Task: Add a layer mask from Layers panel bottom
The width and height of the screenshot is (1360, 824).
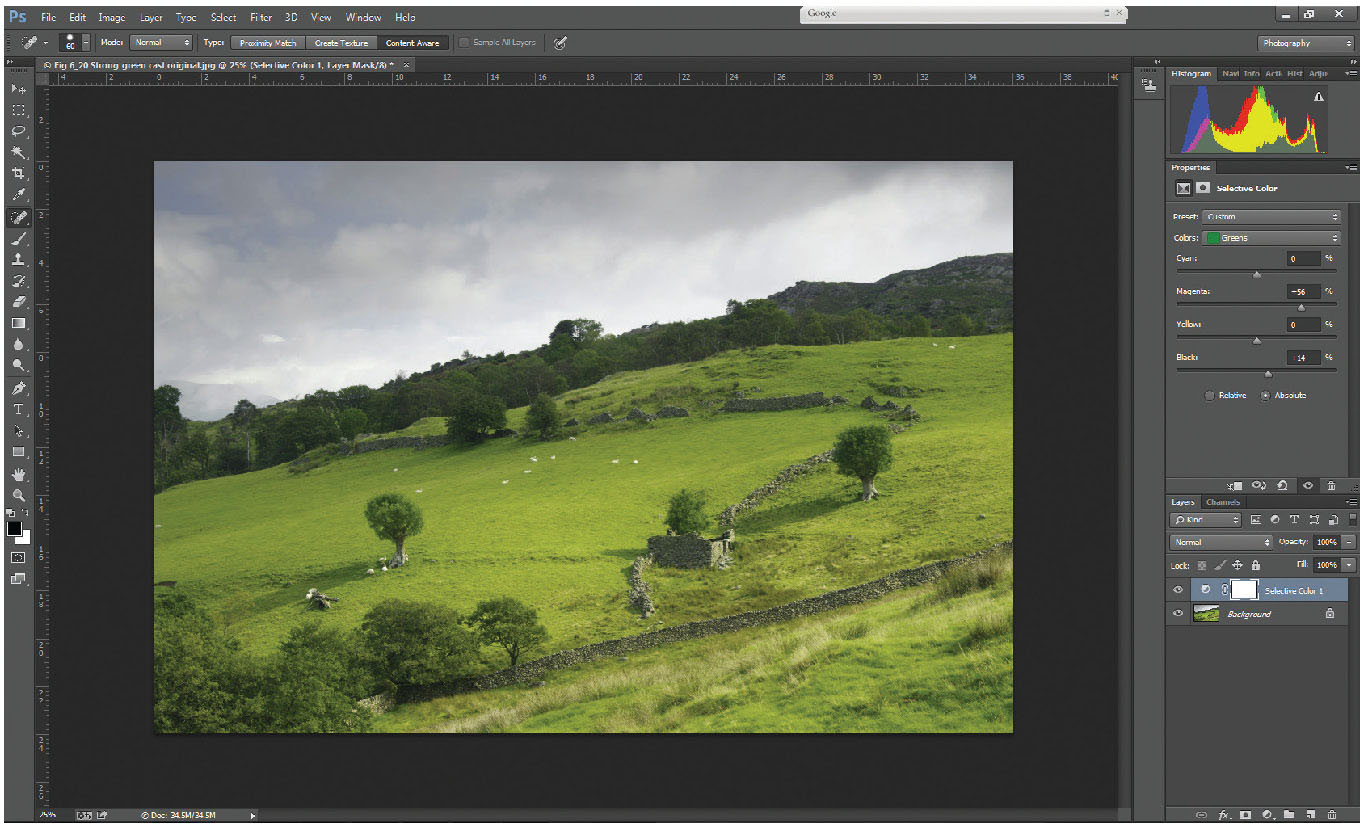Action: tap(1245, 815)
